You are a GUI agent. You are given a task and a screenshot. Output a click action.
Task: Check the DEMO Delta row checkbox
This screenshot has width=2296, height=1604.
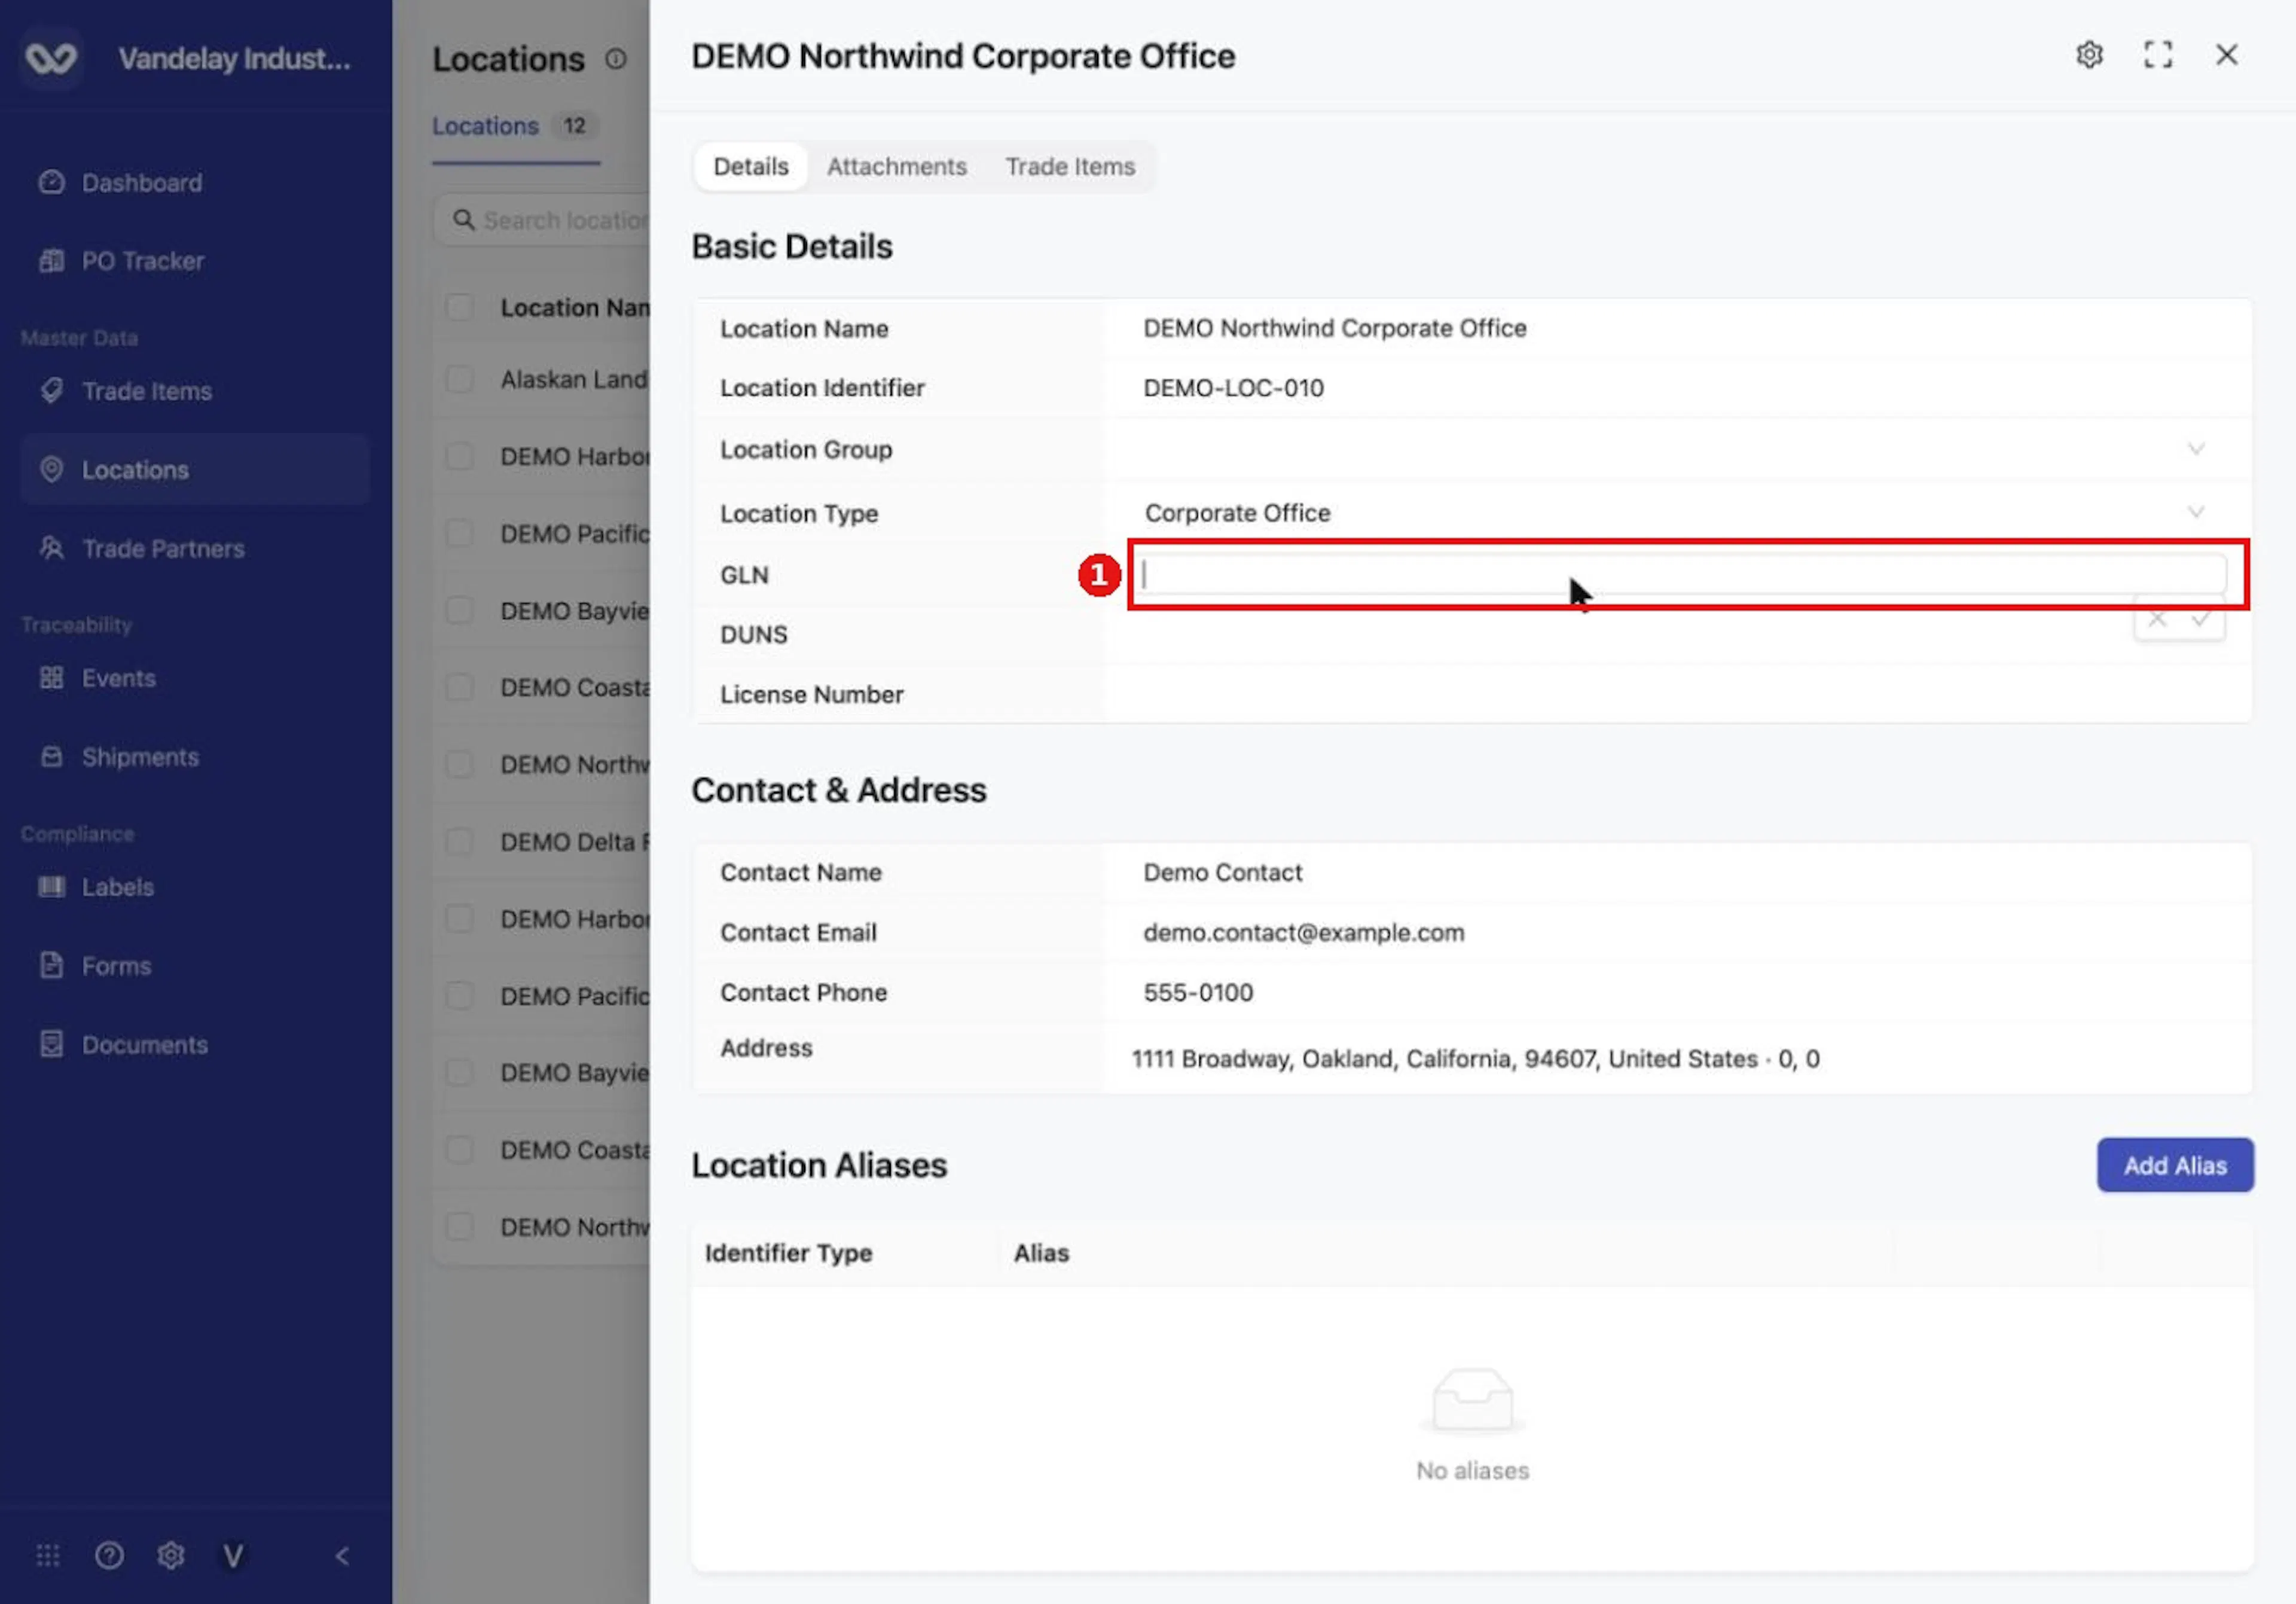460,842
